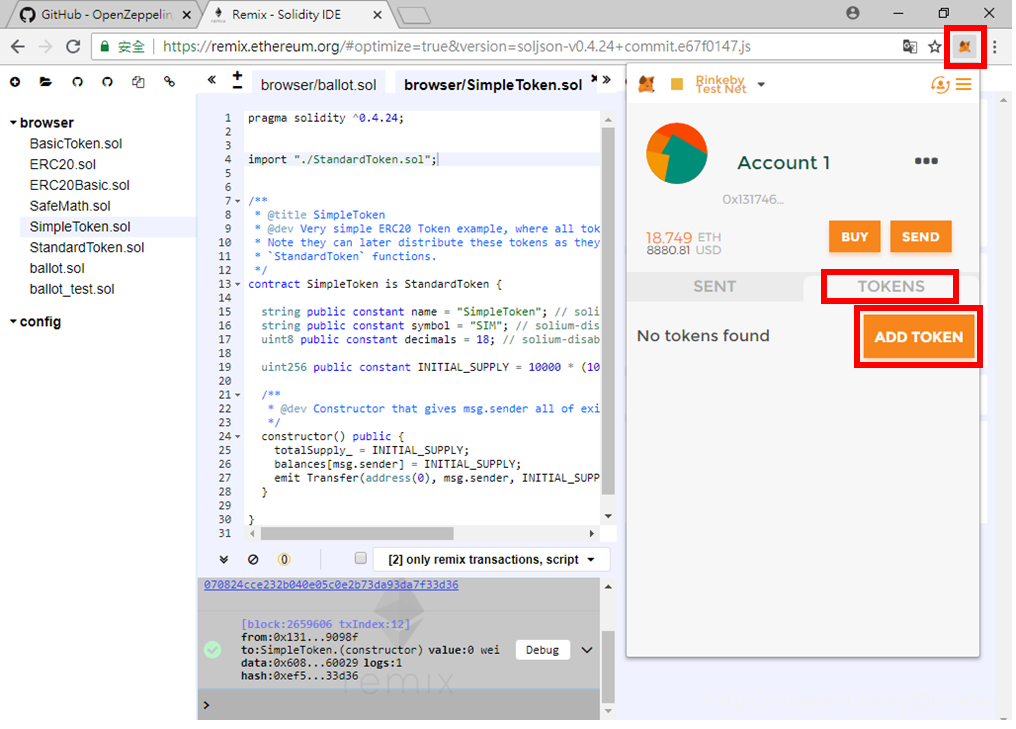
Task: Expand transaction details chevron beside Debug
Action: click(x=587, y=650)
